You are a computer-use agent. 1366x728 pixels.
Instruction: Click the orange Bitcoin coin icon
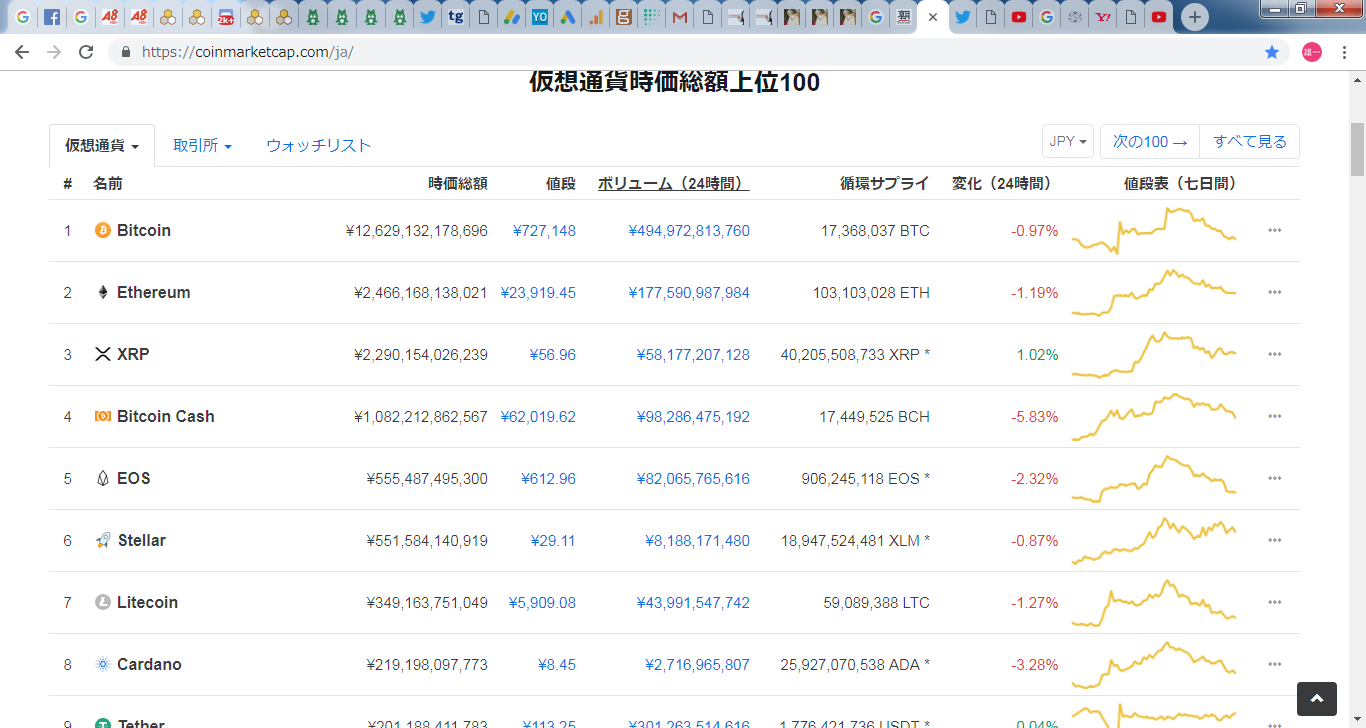pos(102,230)
